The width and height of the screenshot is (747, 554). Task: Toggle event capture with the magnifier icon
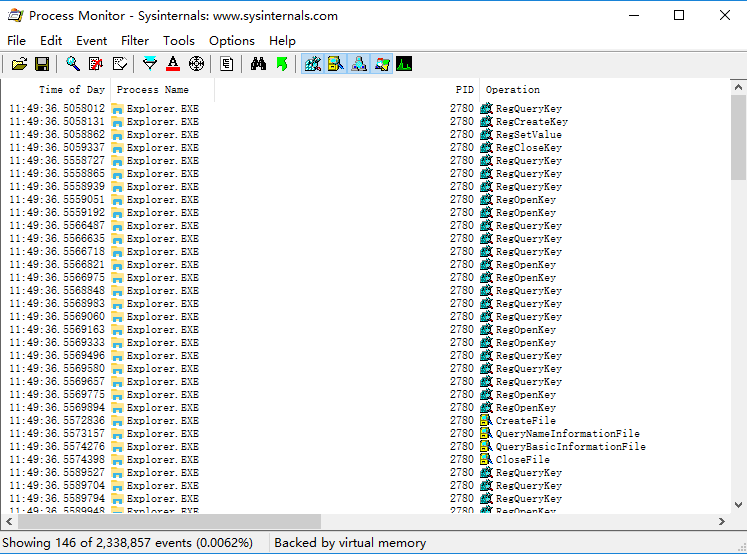pyautogui.click(x=73, y=64)
